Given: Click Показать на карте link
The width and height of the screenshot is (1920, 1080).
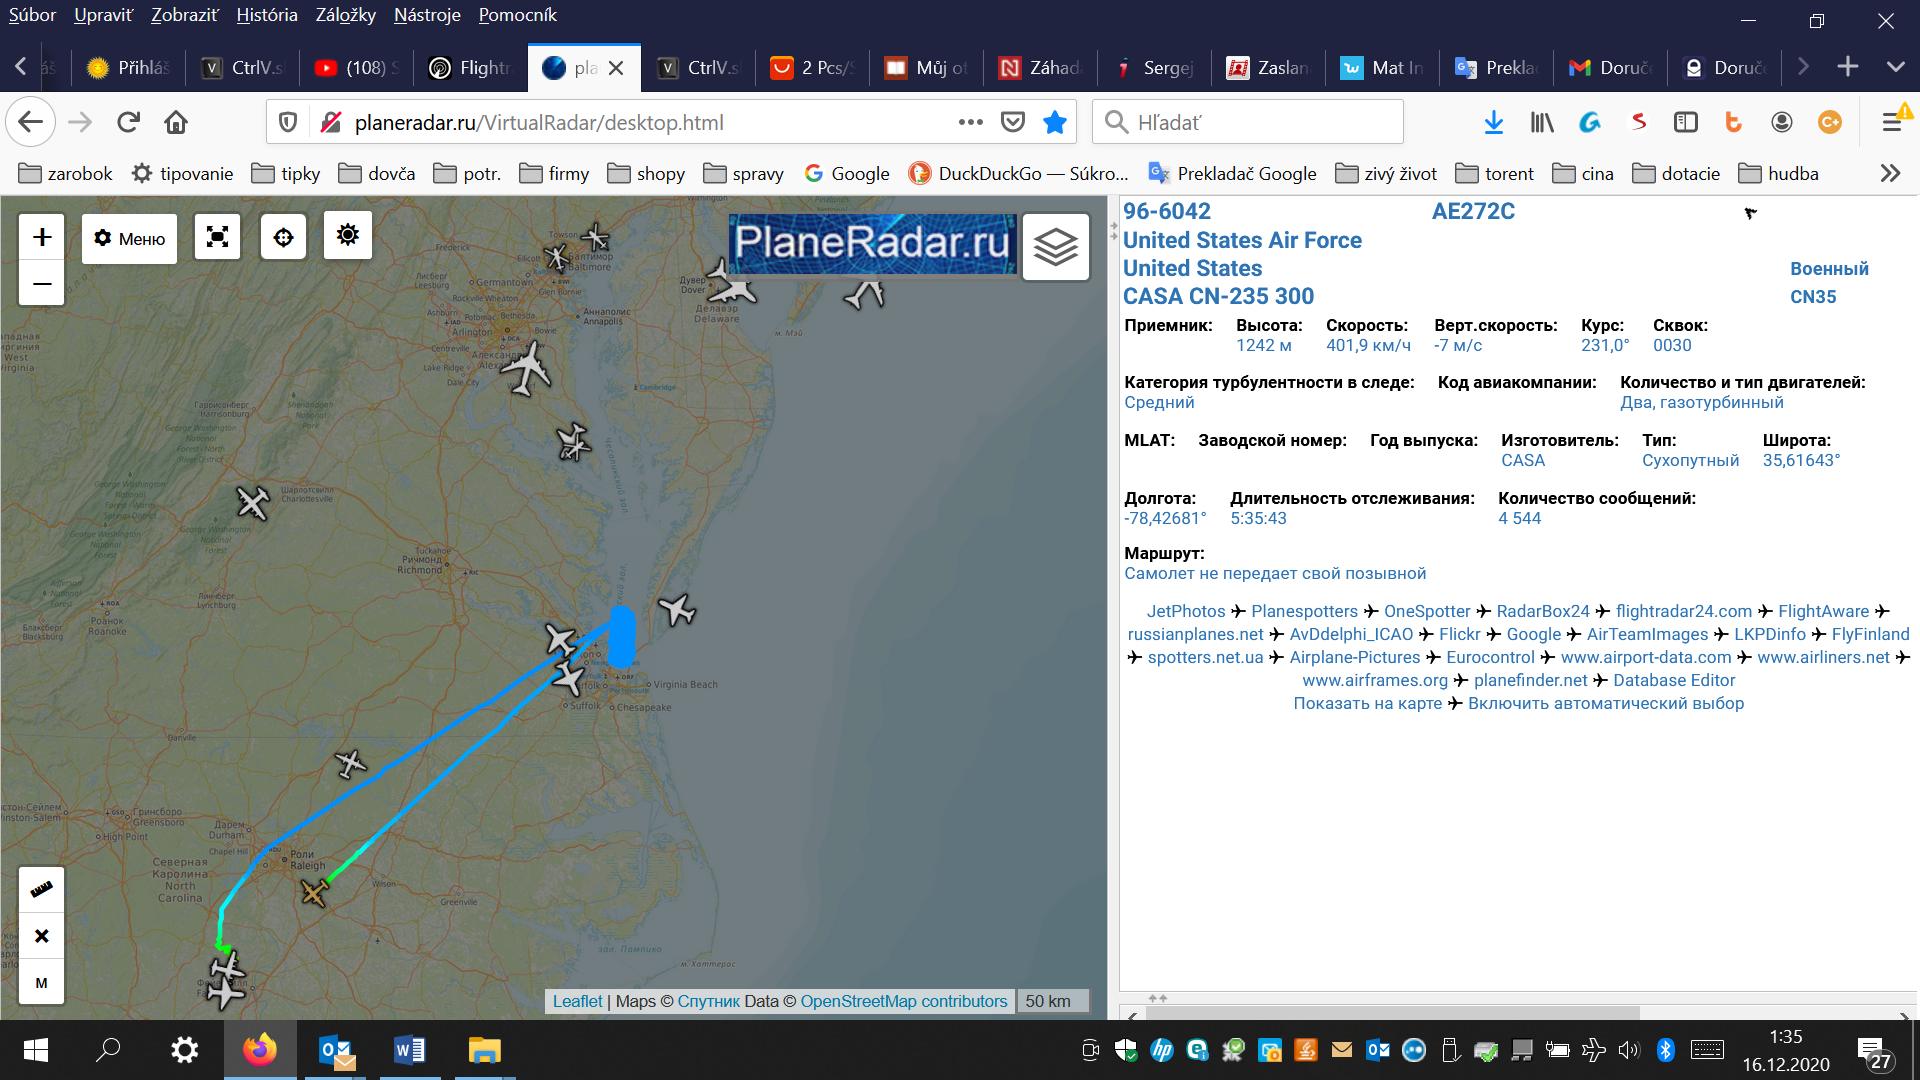Looking at the screenshot, I should tap(1367, 703).
